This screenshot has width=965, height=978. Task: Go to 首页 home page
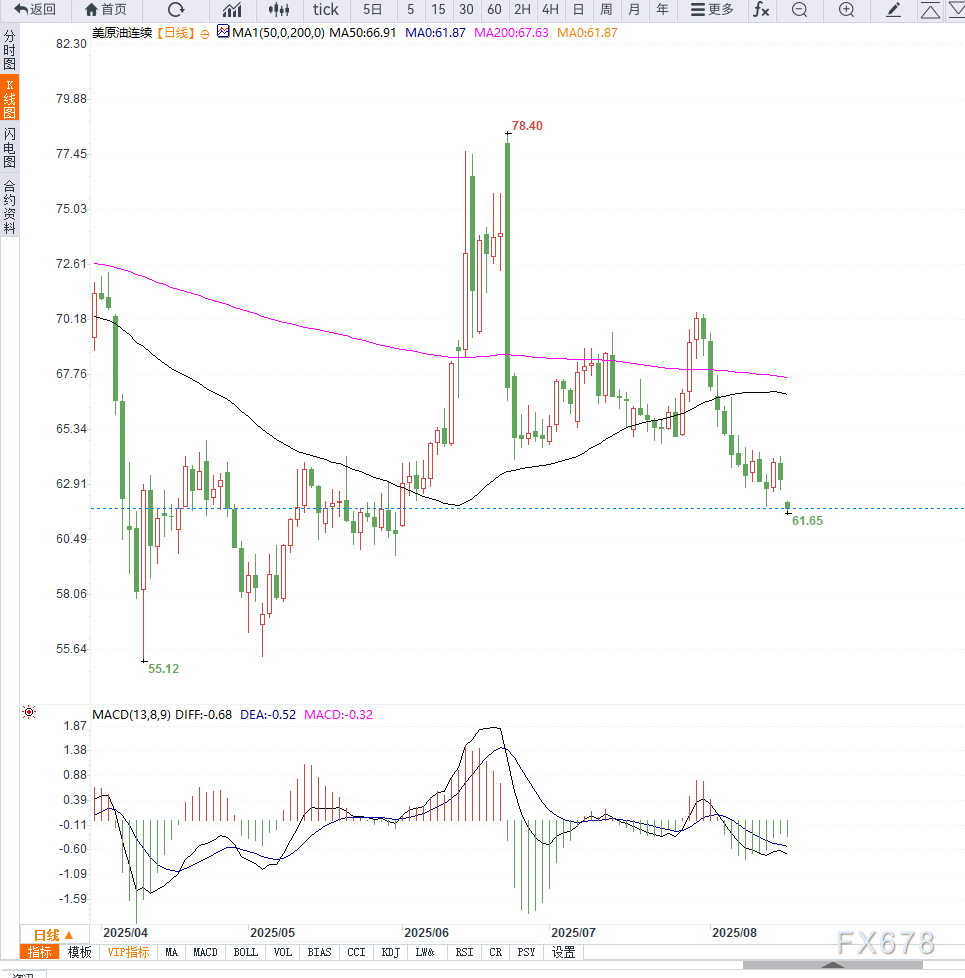106,10
